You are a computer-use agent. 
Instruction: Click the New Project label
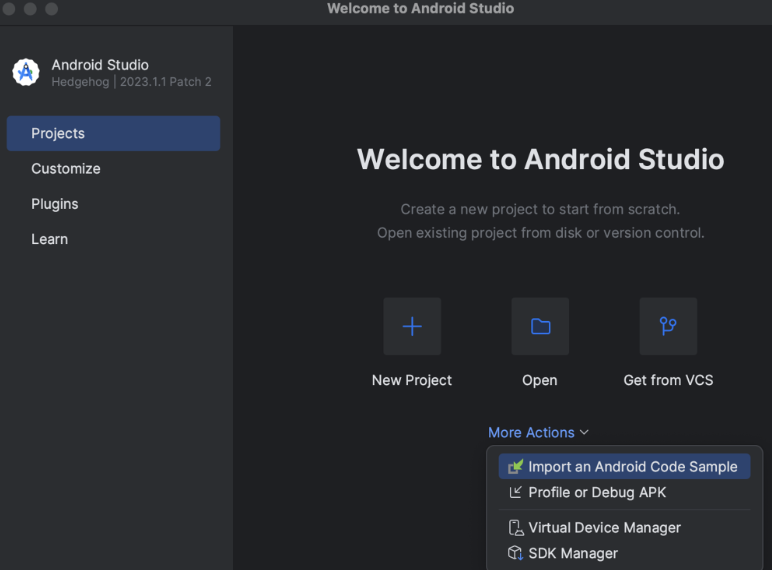click(x=412, y=380)
